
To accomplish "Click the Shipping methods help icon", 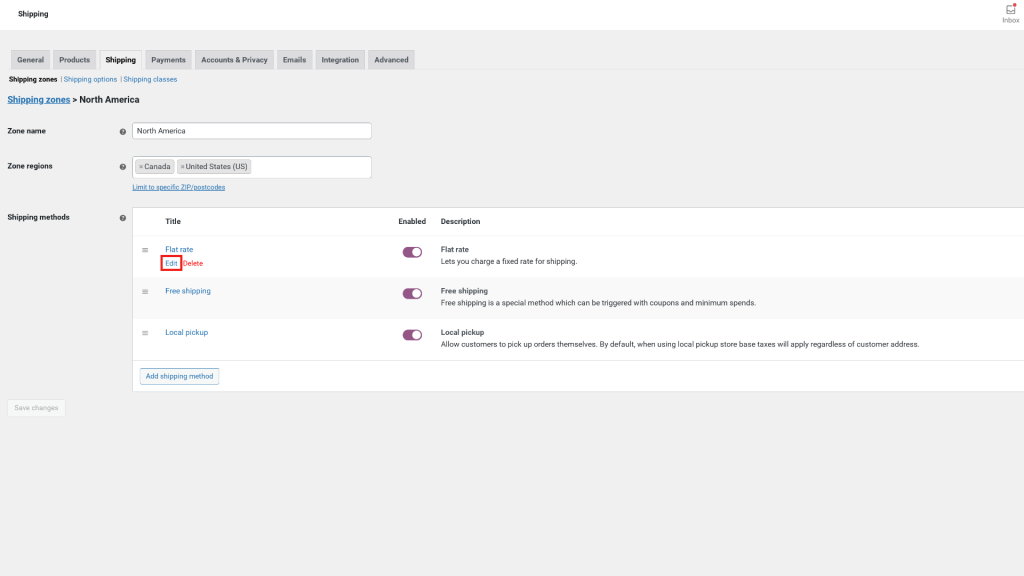I will (x=123, y=218).
